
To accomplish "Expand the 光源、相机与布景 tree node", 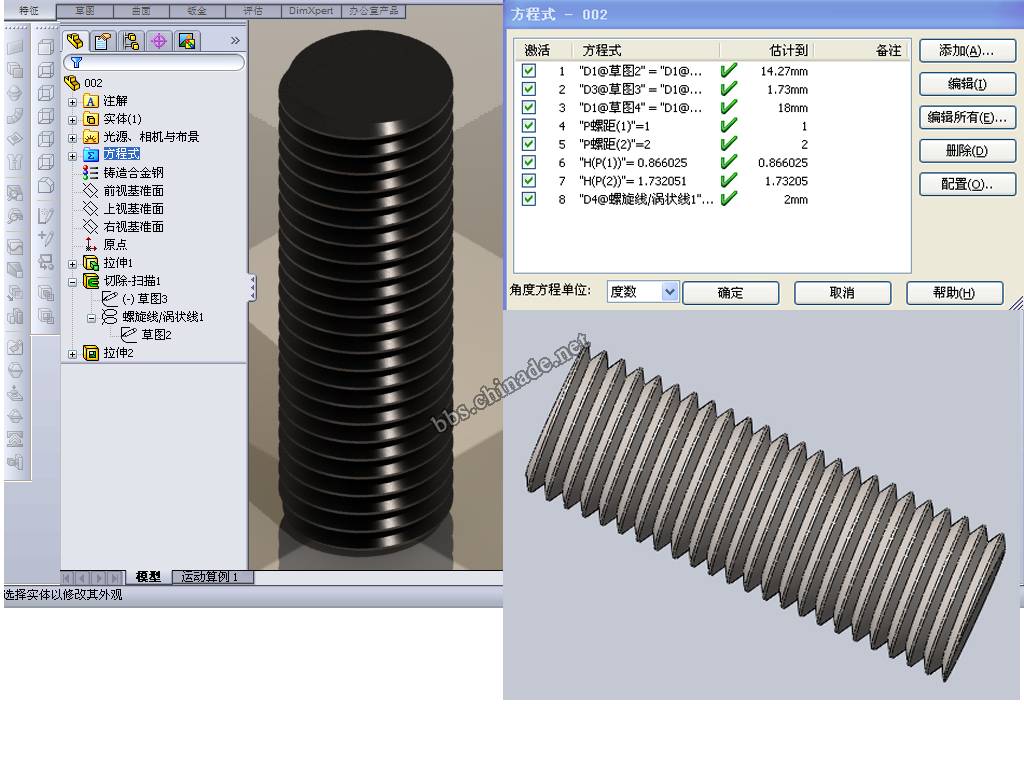I will (72, 138).
